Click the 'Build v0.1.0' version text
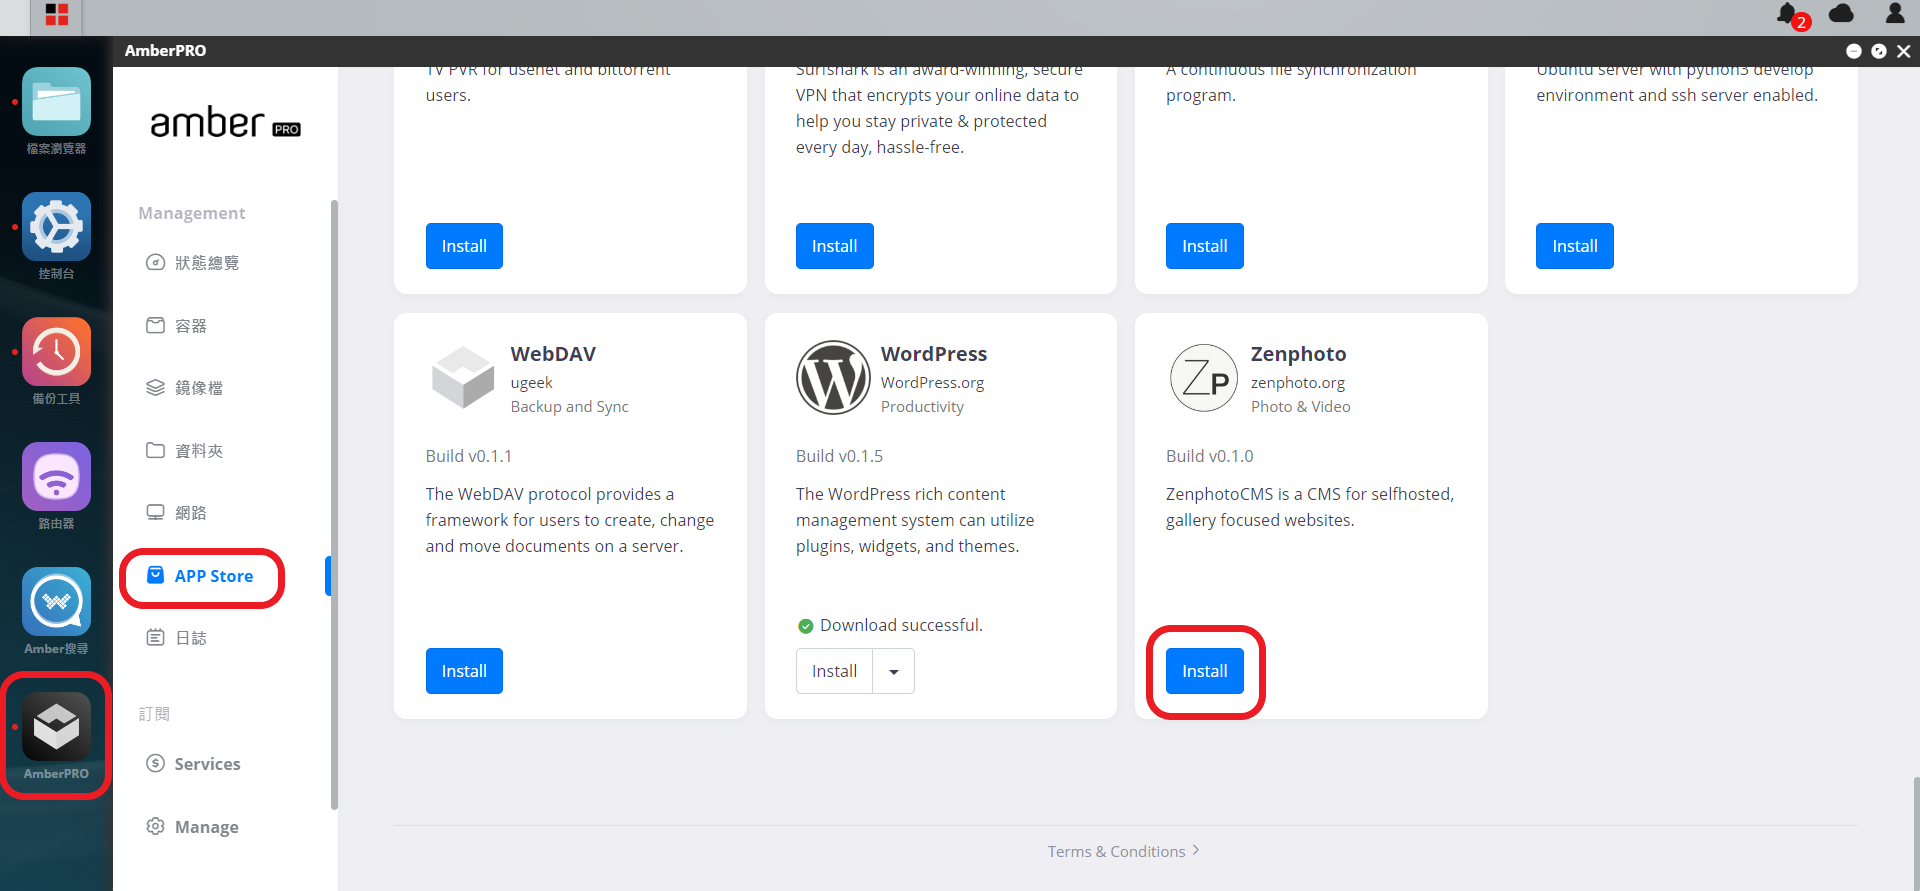 (1209, 456)
